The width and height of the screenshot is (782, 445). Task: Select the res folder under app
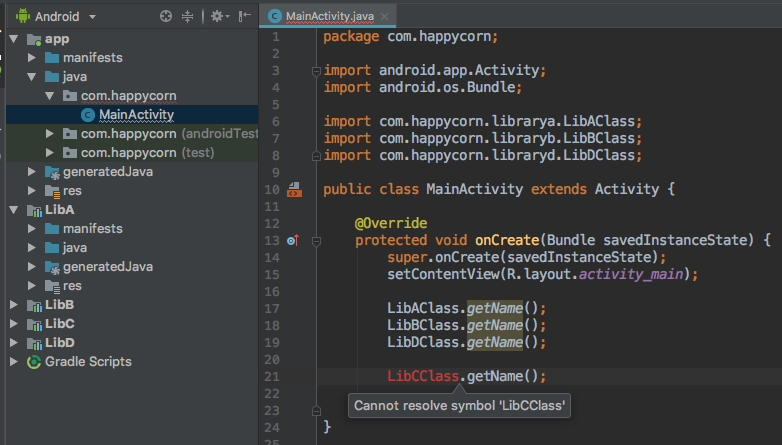pyautogui.click(x=72, y=190)
